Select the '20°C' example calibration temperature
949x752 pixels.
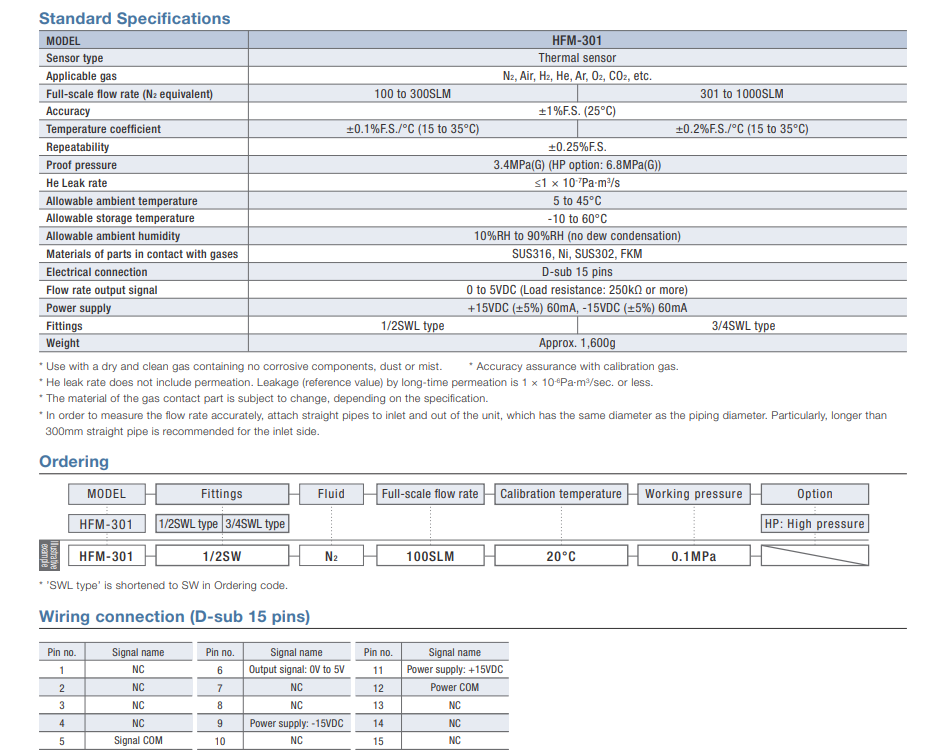560,556
